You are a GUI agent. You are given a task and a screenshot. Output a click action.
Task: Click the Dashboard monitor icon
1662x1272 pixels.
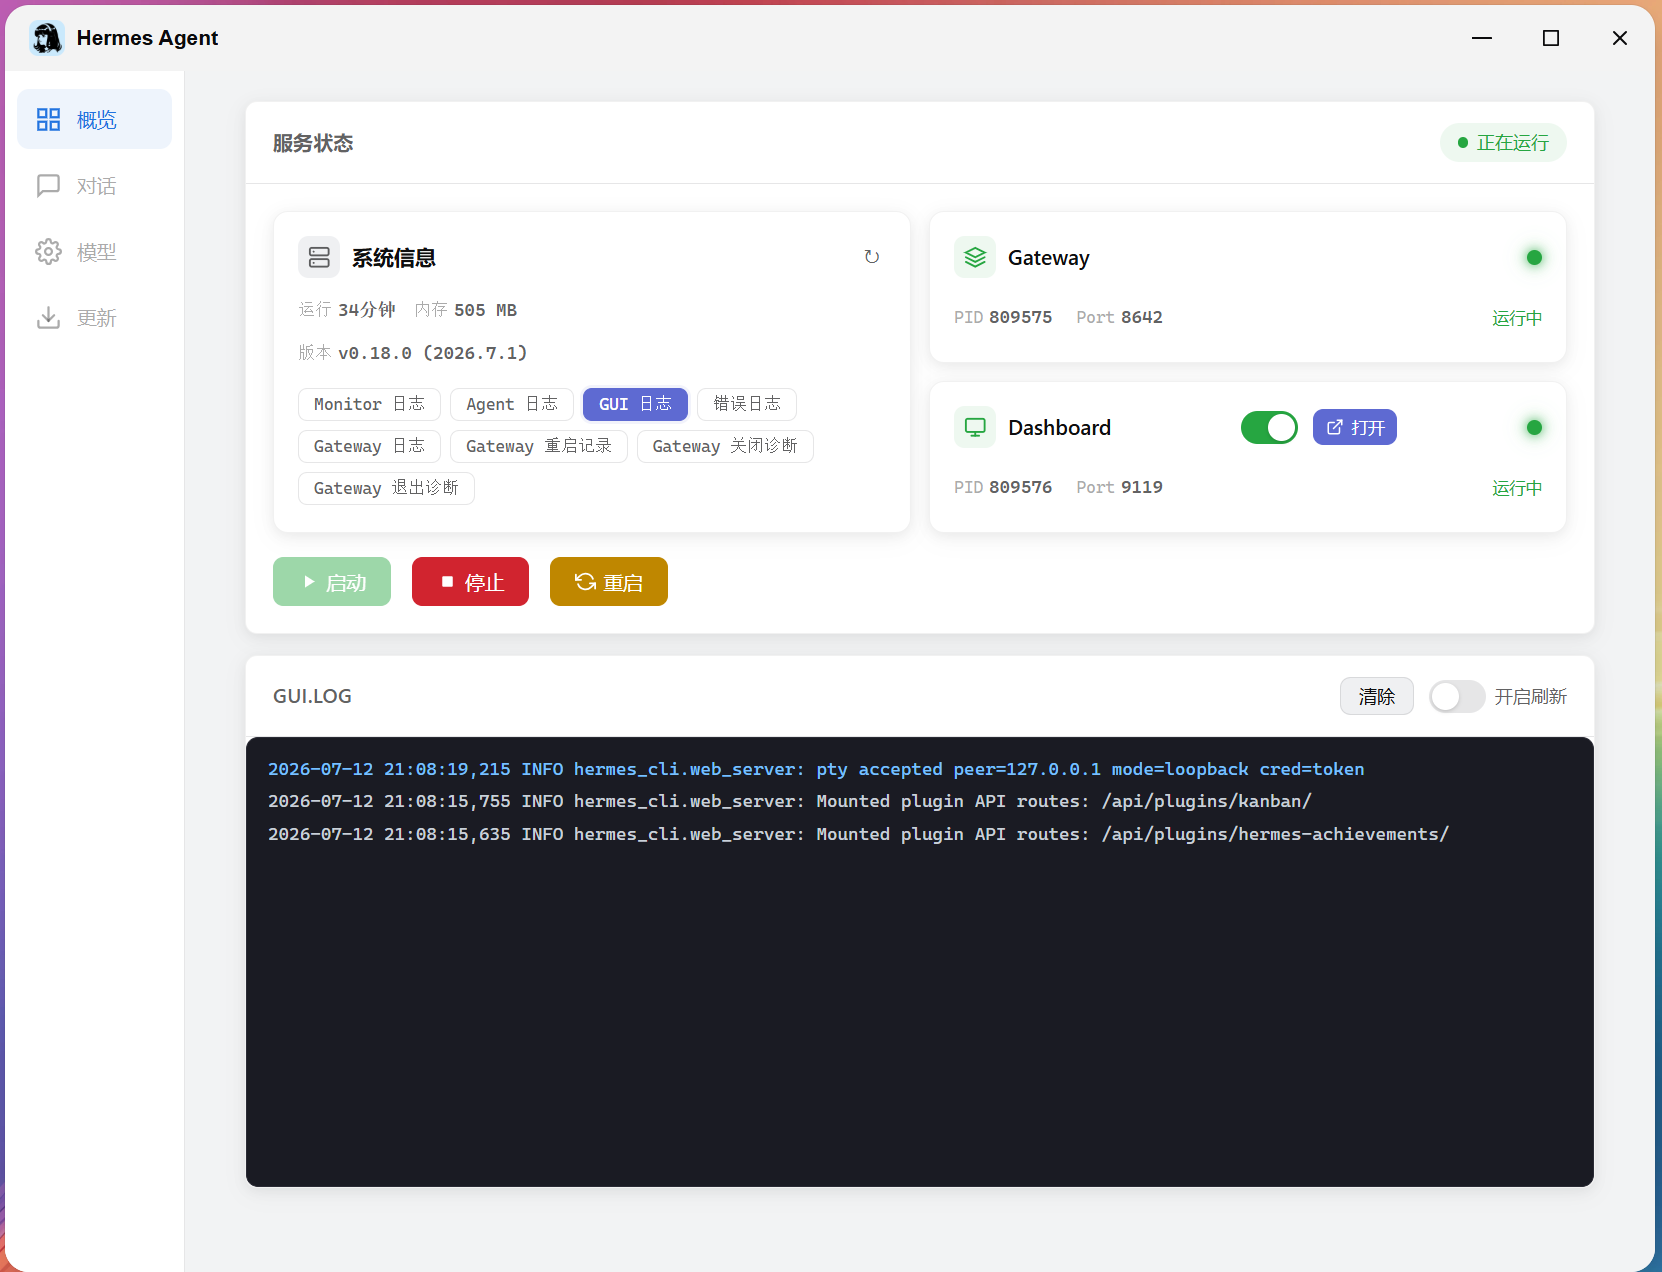(975, 427)
